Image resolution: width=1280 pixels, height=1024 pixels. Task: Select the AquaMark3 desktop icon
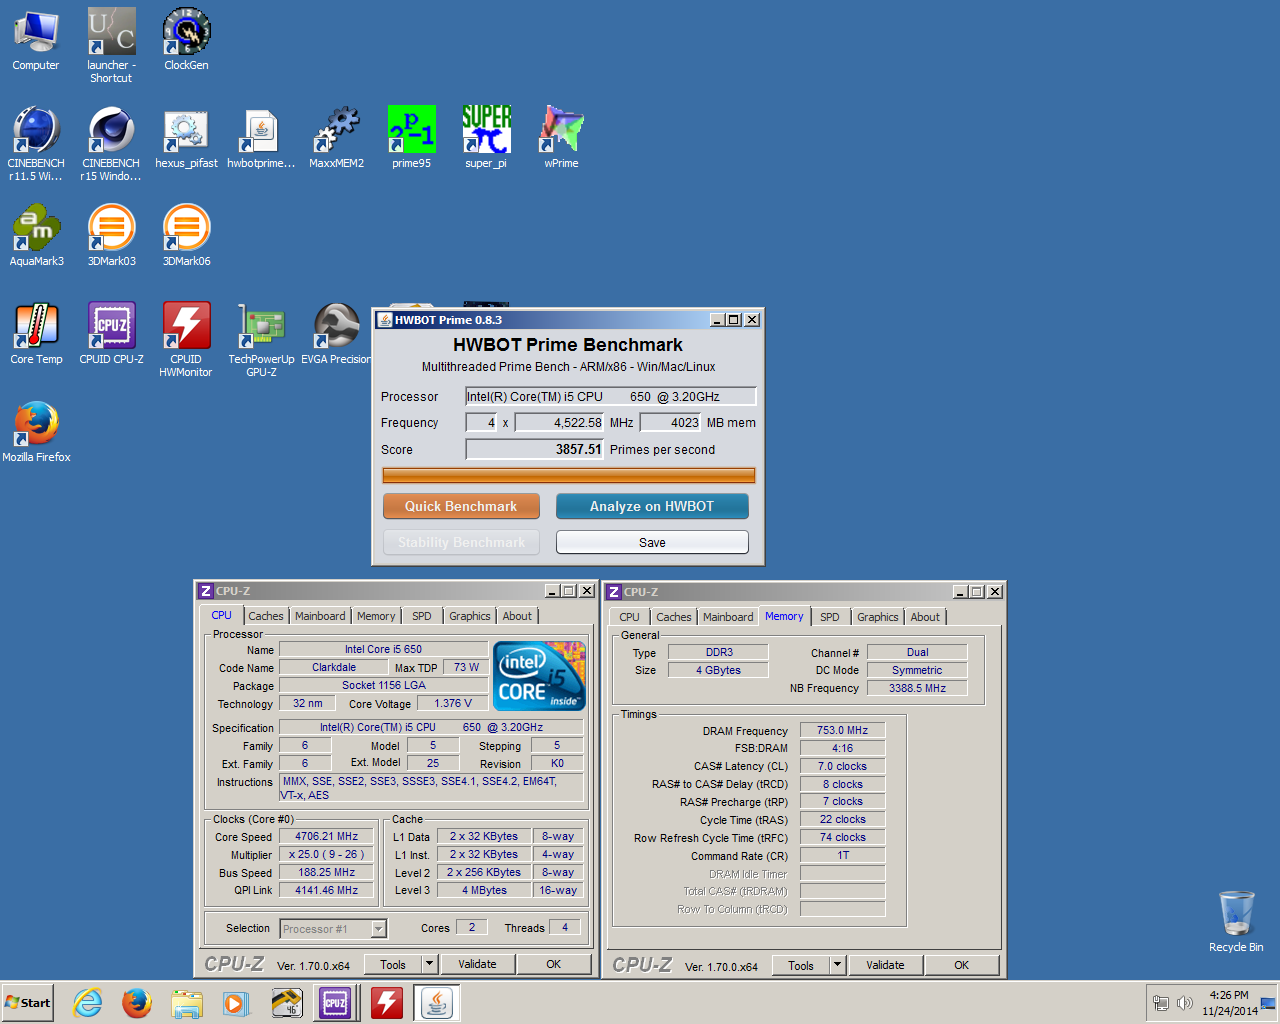pos(36,236)
